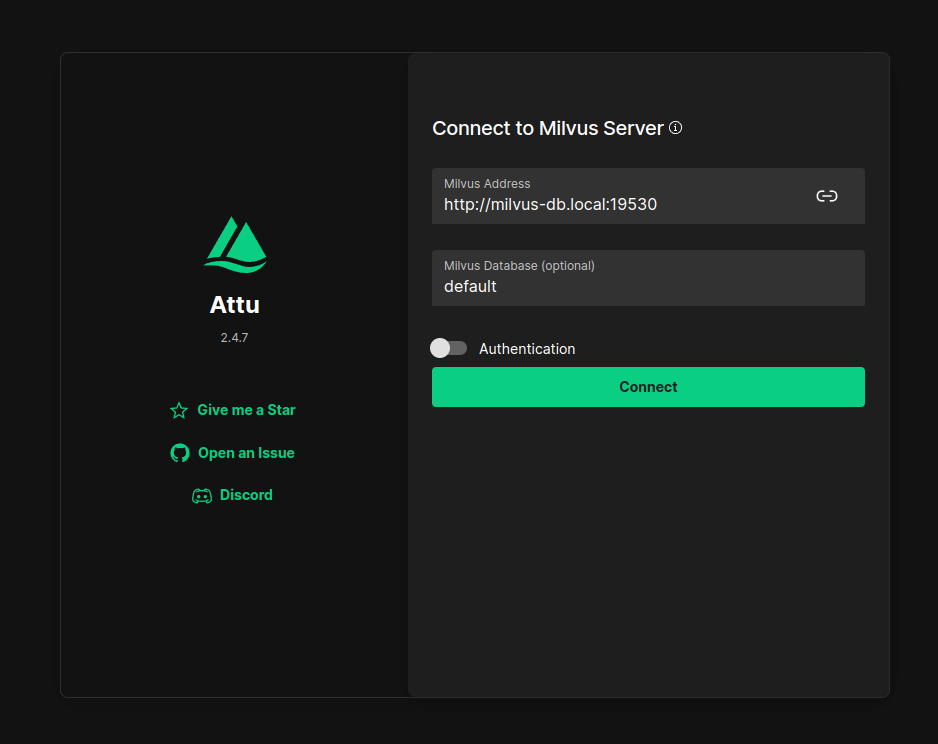Click the chain link icon in the address field
This screenshot has height=744, width=938.
click(x=827, y=196)
